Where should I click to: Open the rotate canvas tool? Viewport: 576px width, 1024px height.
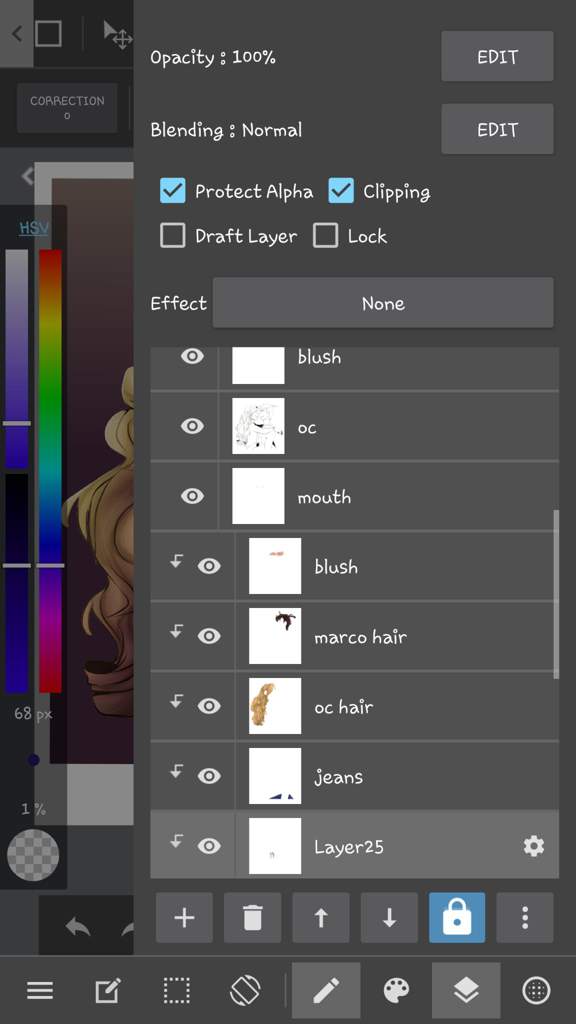246,991
